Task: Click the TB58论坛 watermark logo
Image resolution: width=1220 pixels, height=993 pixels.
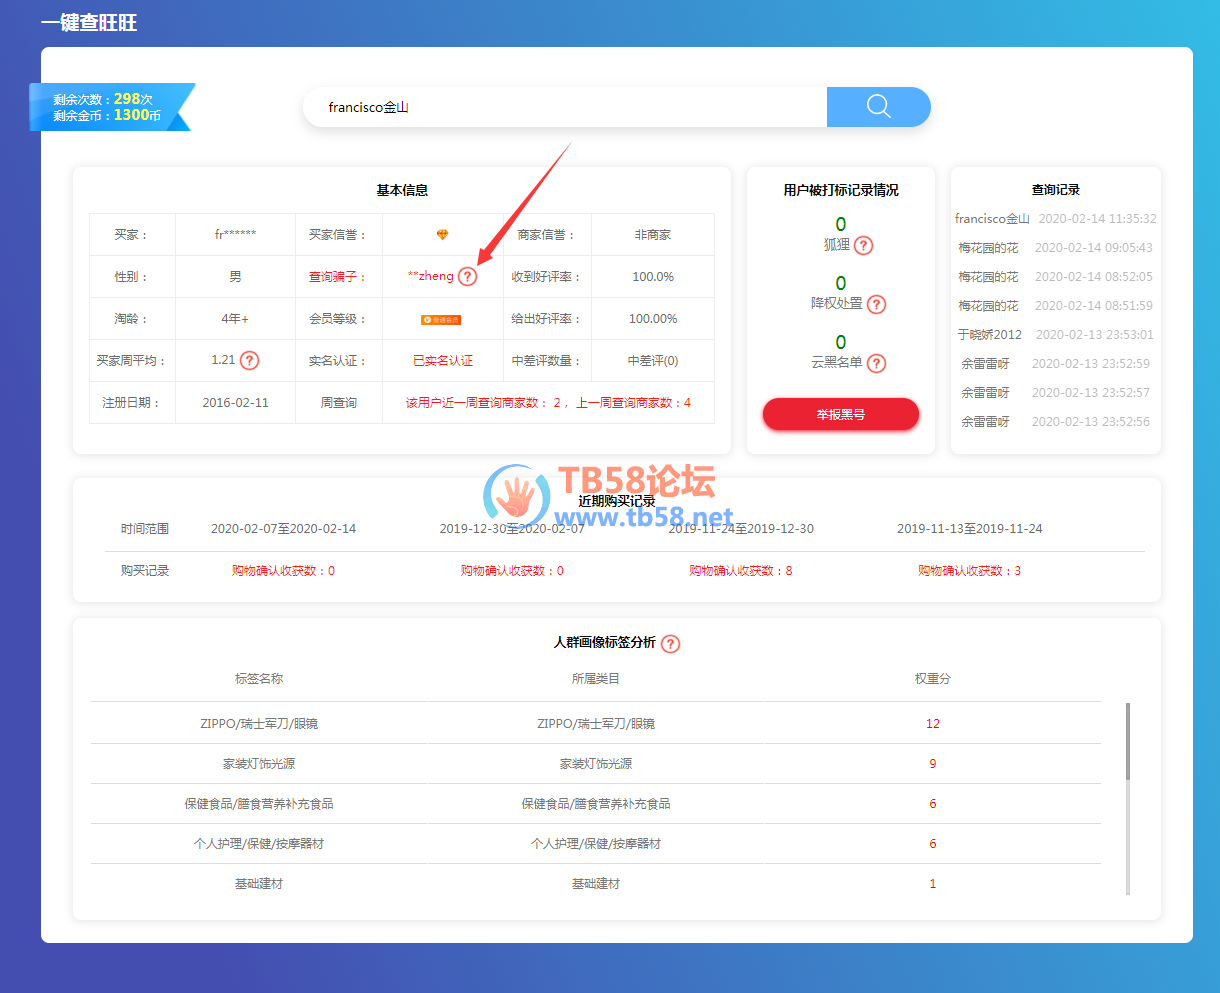Action: (600, 497)
